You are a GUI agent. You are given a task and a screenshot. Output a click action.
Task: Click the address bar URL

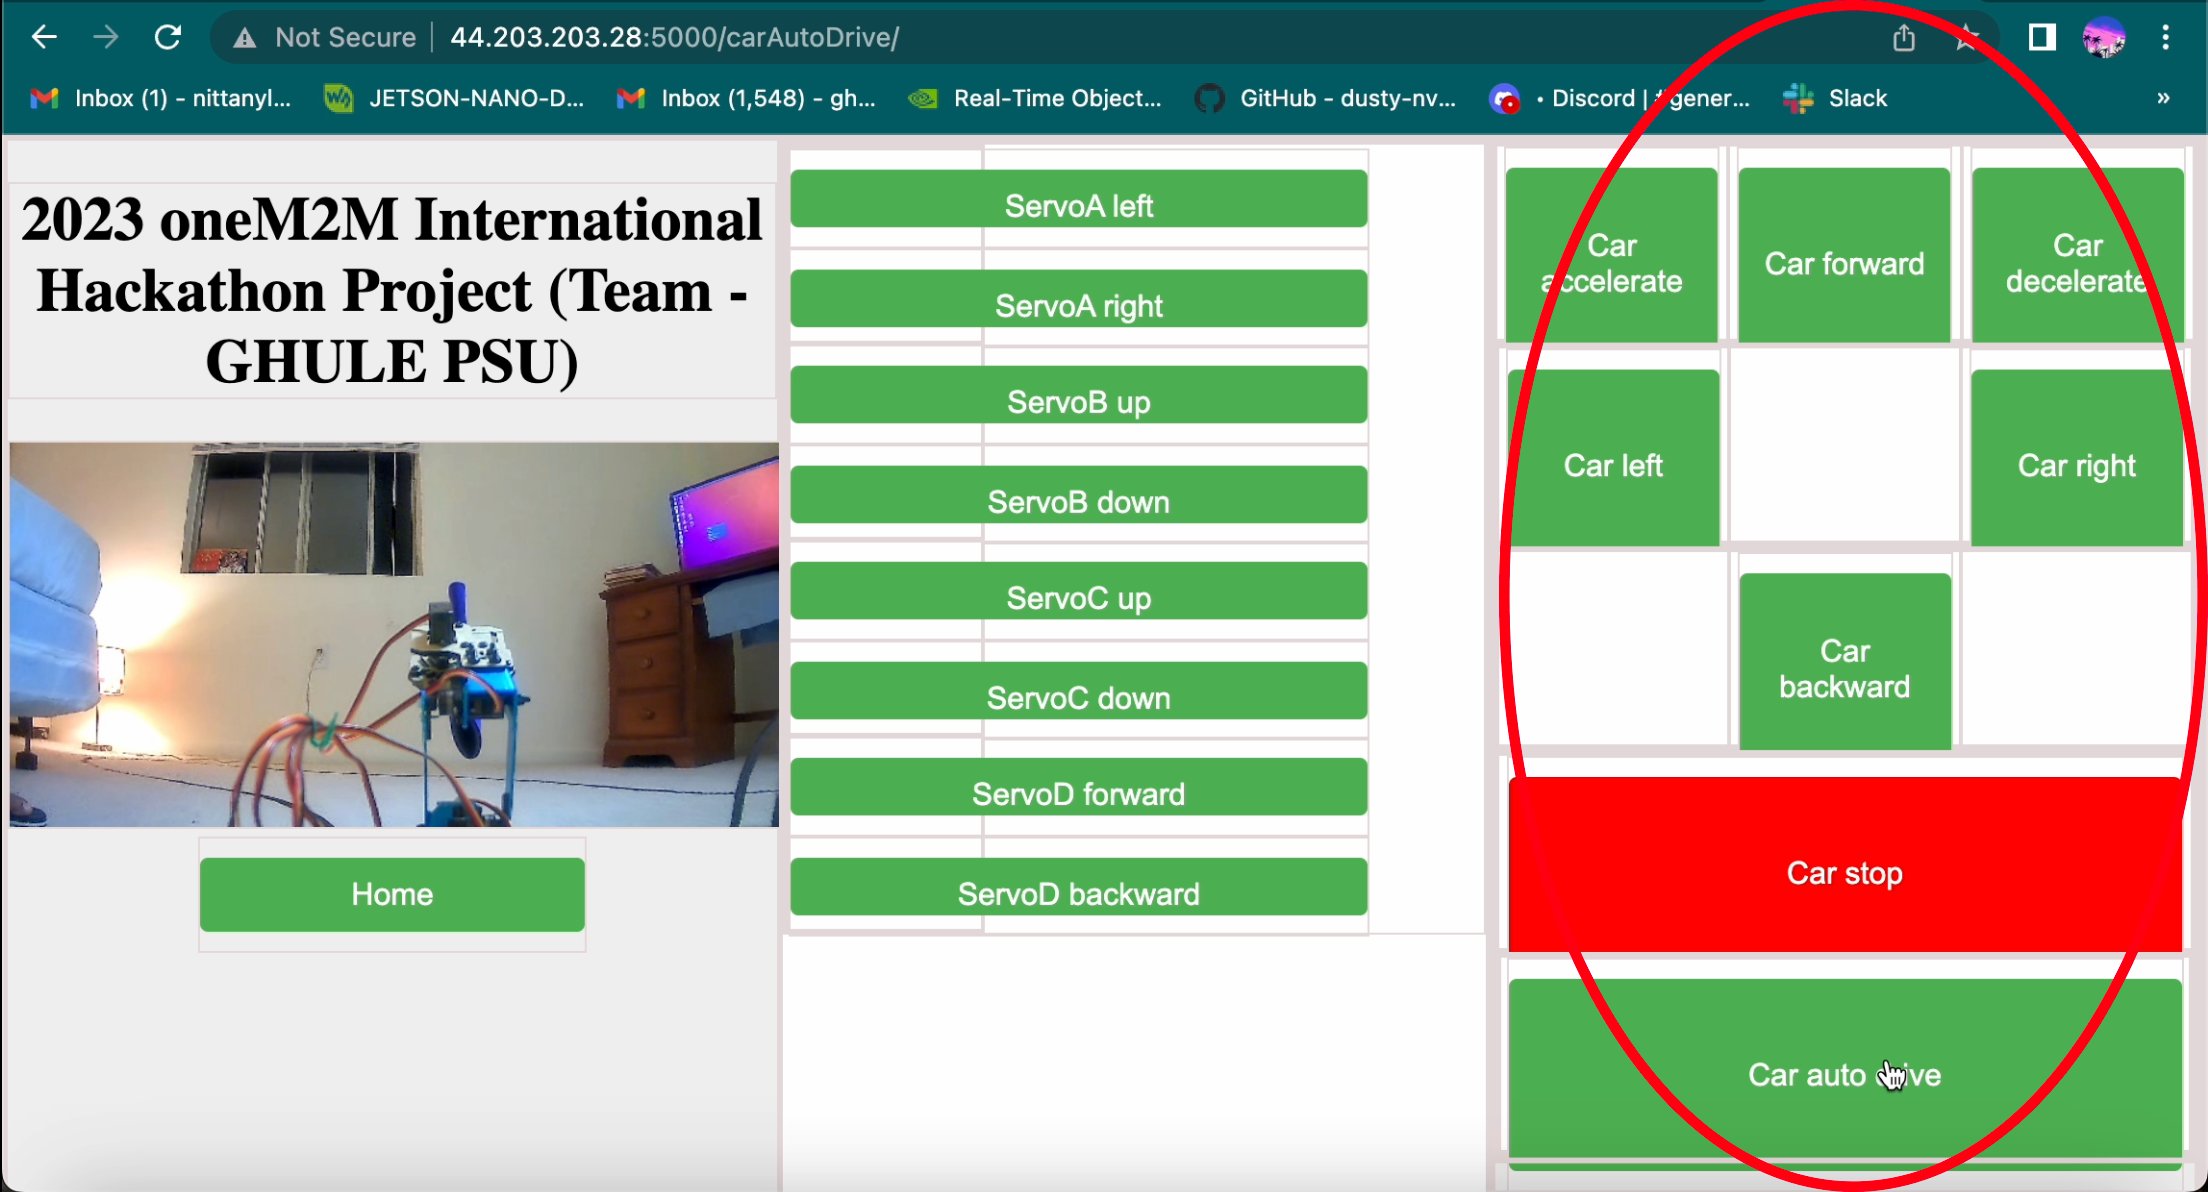[x=674, y=38]
